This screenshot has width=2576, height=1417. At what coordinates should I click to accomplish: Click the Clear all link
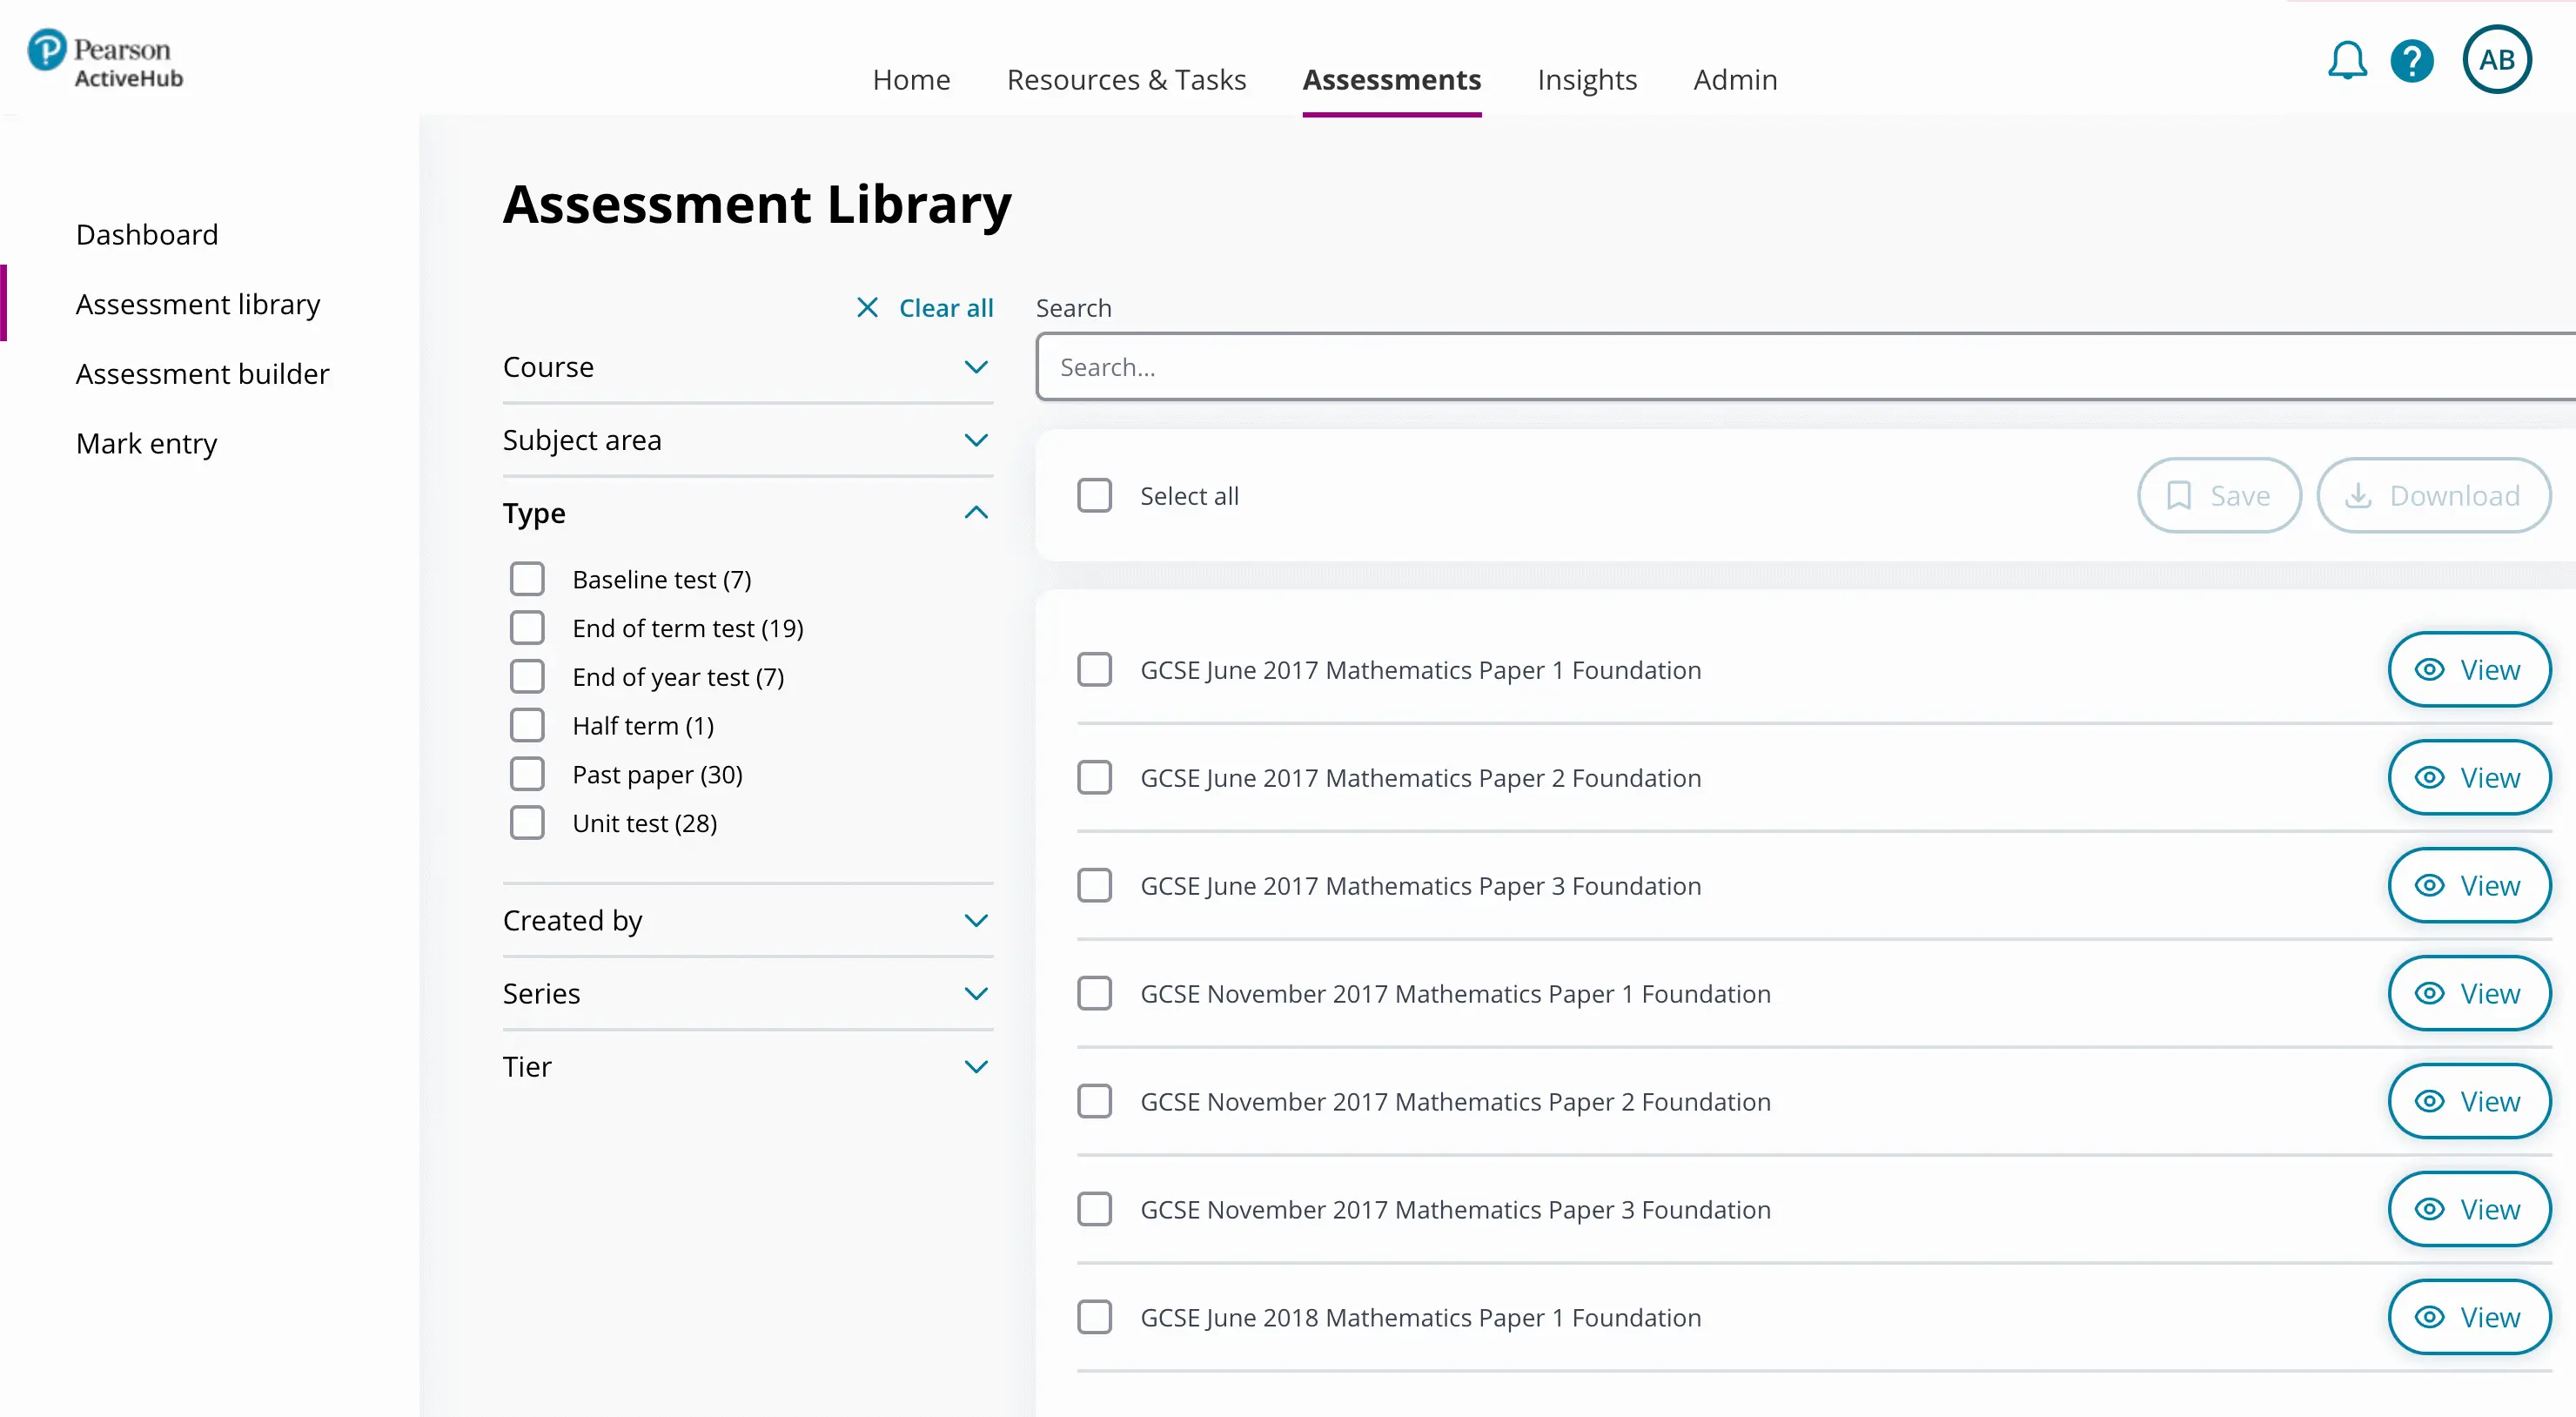click(946, 307)
